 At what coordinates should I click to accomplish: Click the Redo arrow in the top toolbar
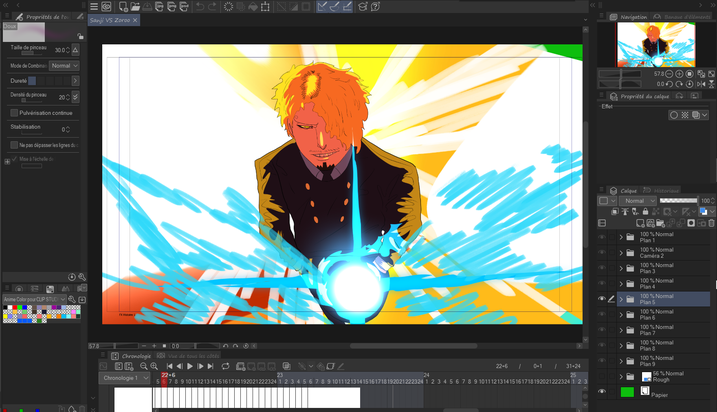212,7
